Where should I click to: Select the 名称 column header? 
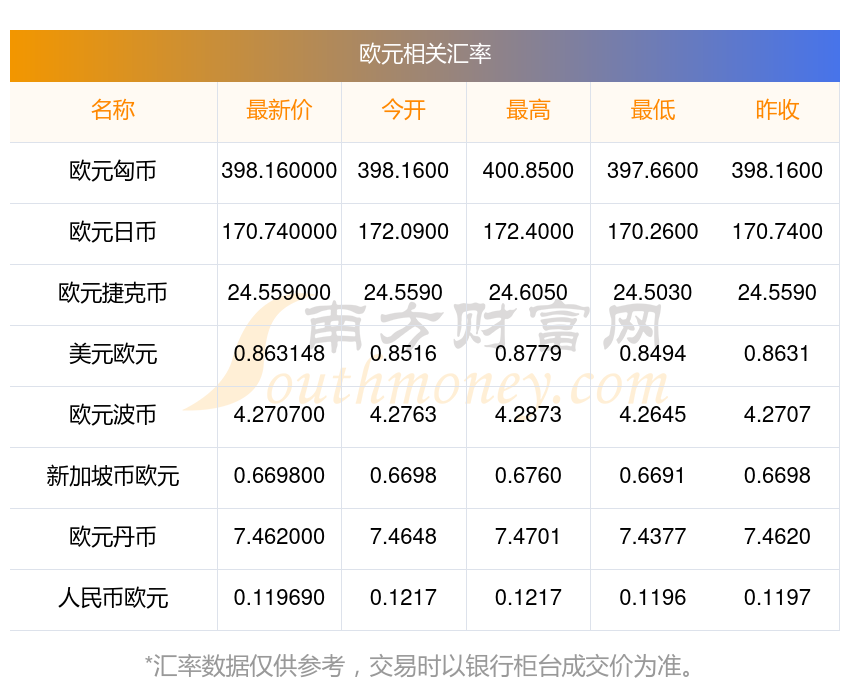[x=113, y=110]
